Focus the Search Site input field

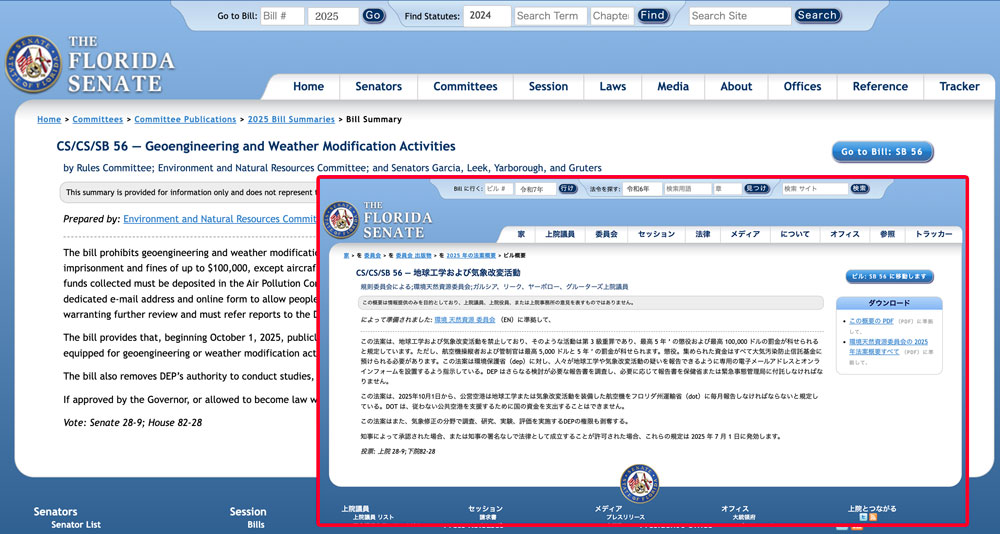pos(740,16)
